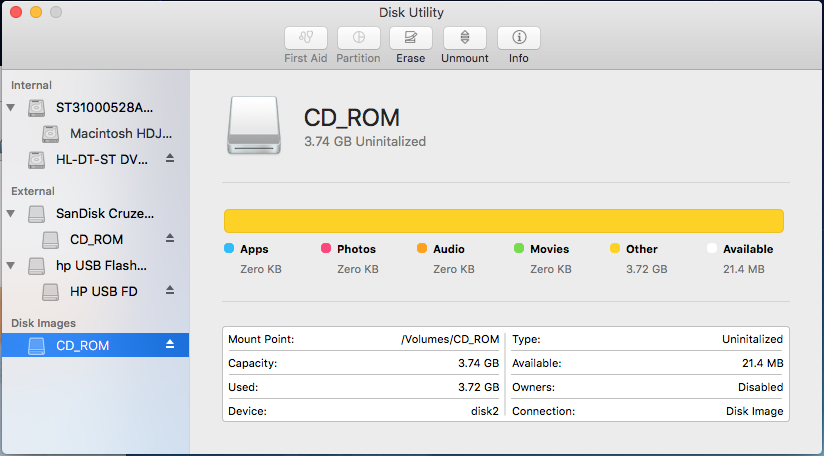
Task: Collapse the SanDisk Cruzer tree
Action: click(12, 213)
